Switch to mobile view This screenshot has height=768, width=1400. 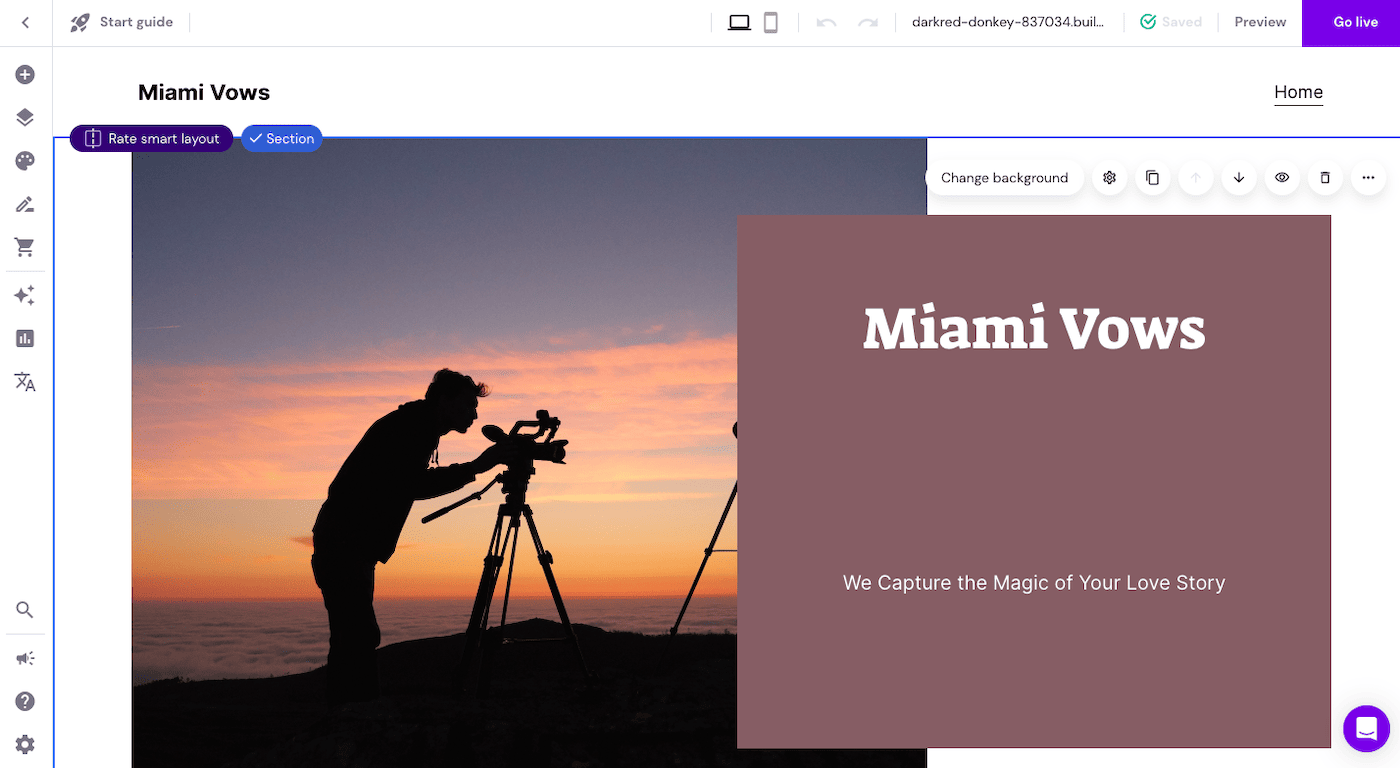[771, 23]
